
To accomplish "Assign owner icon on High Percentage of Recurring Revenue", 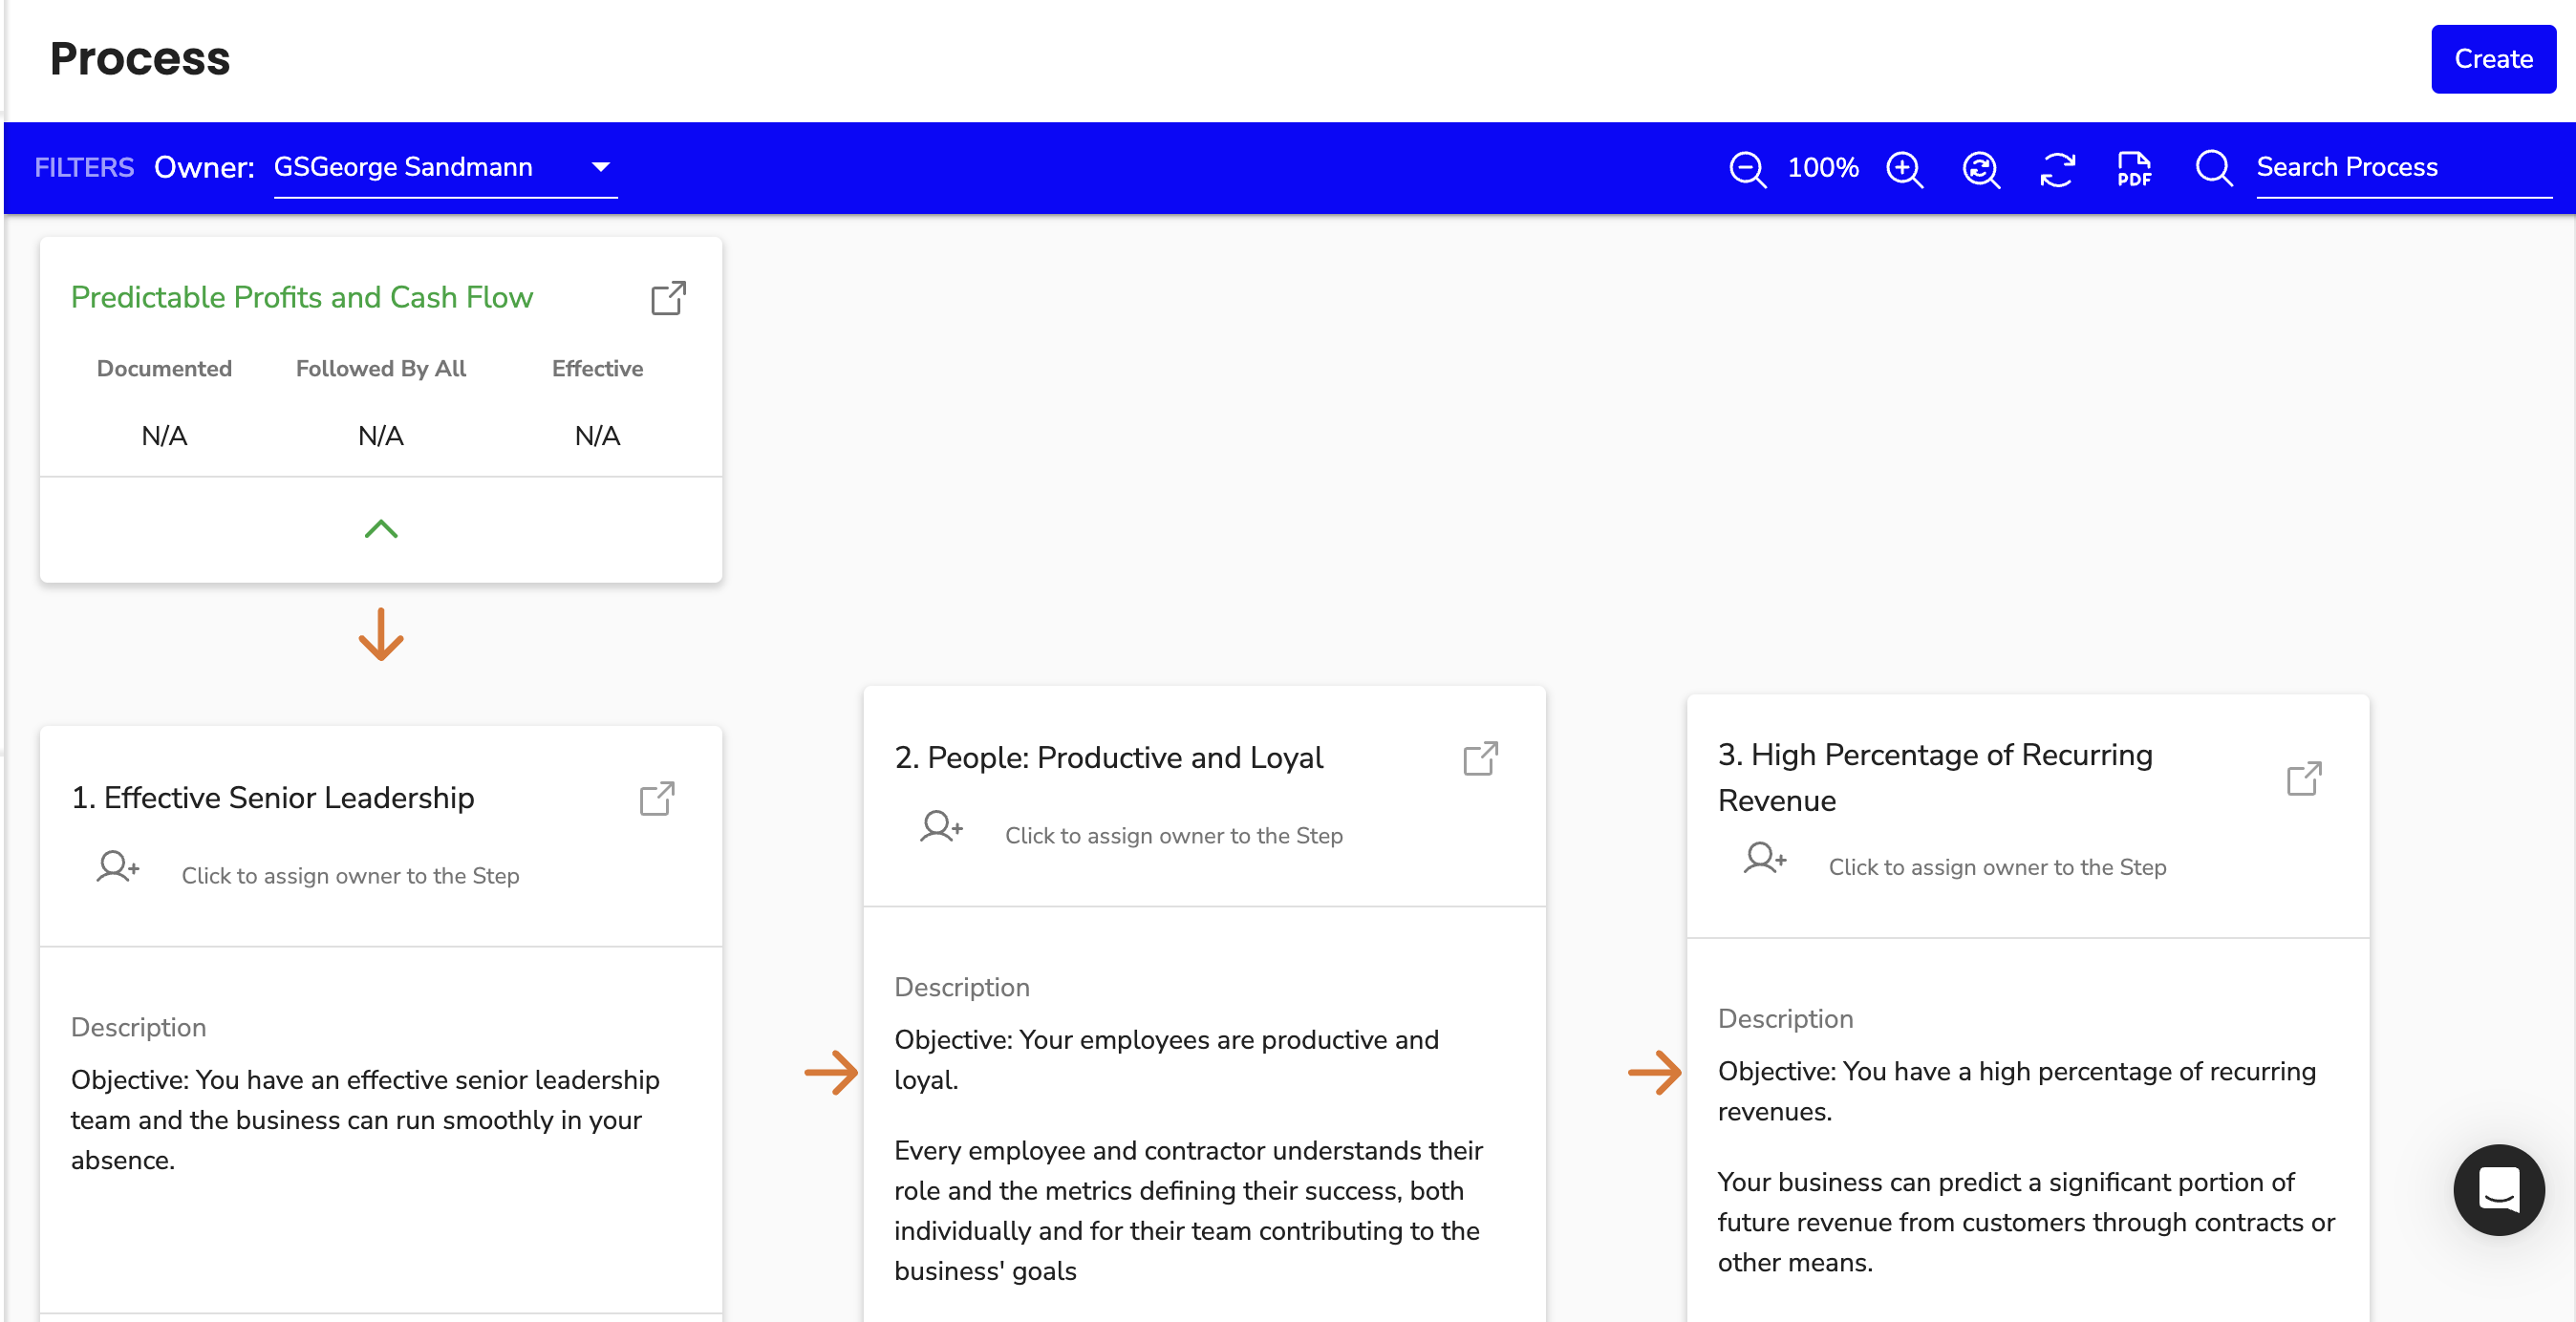I will point(1764,858).
